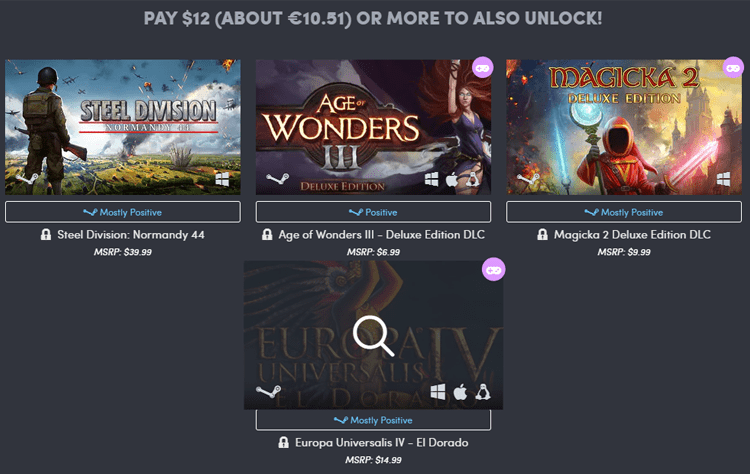Select the Steel Division Normandy 44 cover image

(x=123, y=127)
